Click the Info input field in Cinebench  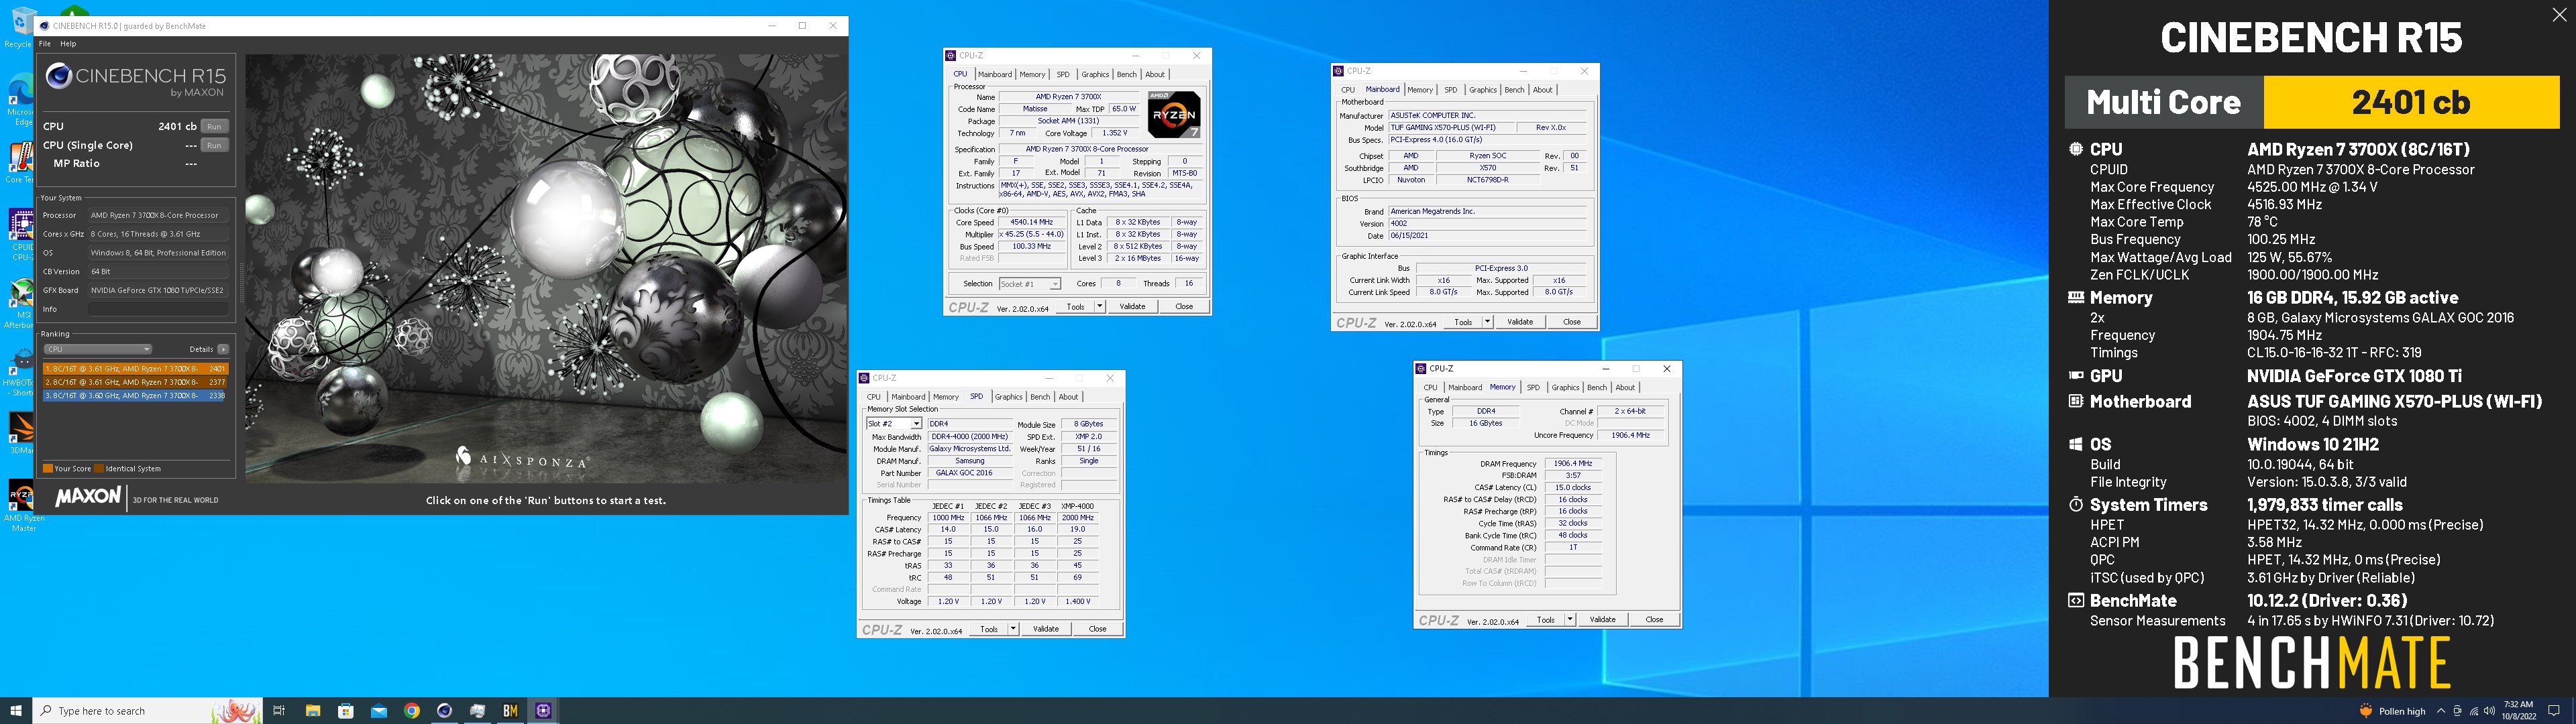pyautogui.click(x=158, y=309)
